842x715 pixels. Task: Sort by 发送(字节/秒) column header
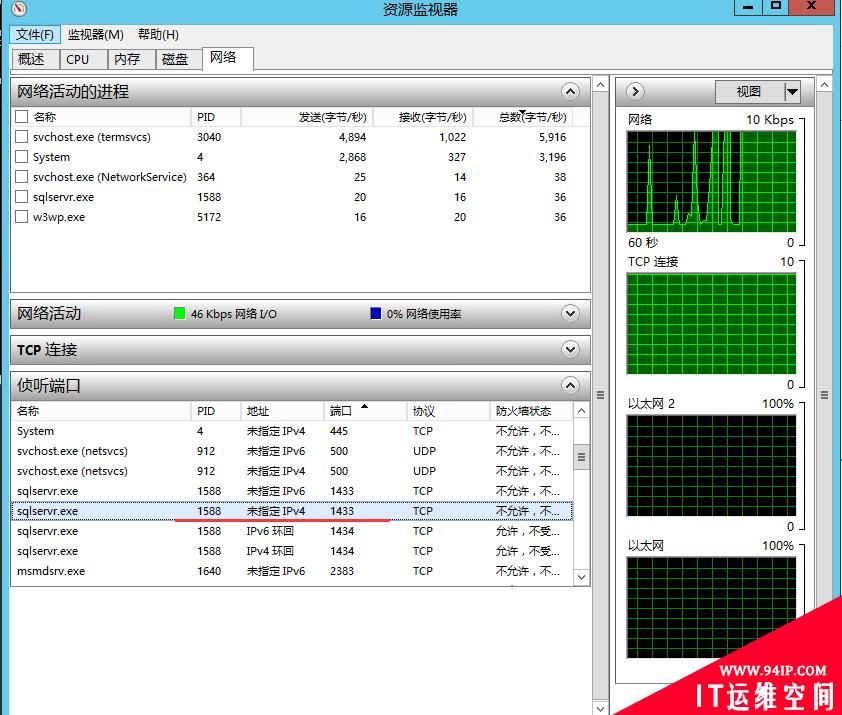coord(307,117)
